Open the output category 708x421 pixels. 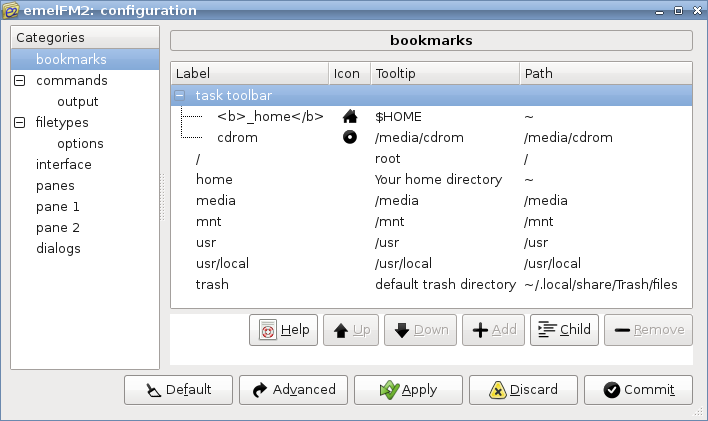77,102
